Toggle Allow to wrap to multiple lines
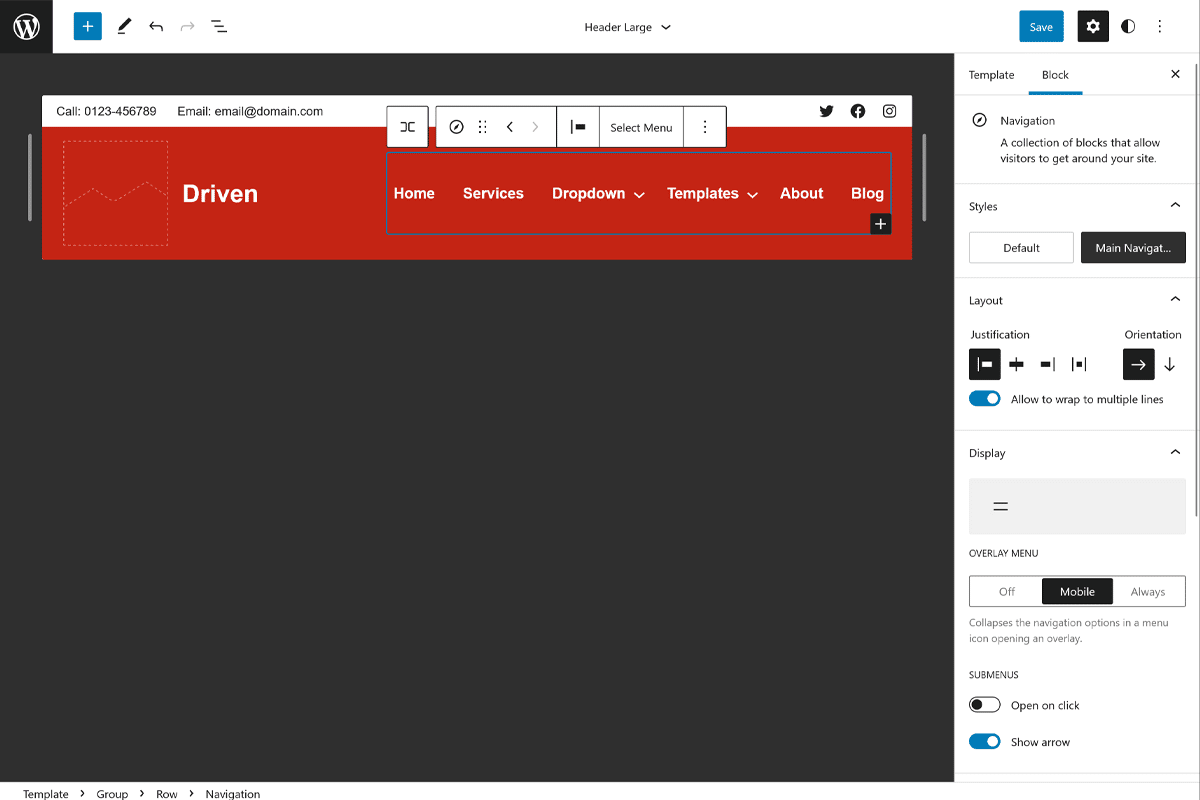The height and width of the screenshot is (800, 1200). tap(985, 399)
